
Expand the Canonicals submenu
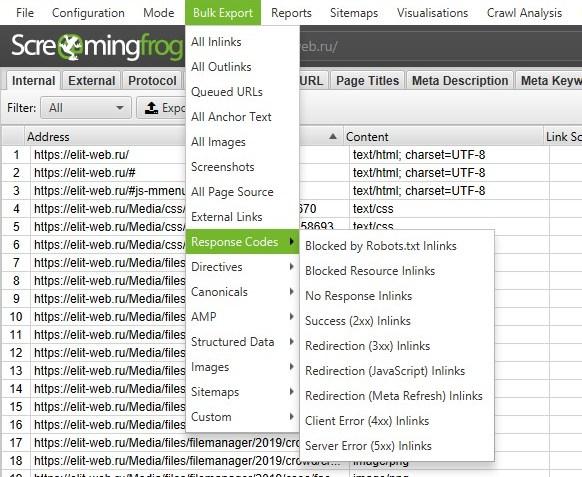(242, 292)
